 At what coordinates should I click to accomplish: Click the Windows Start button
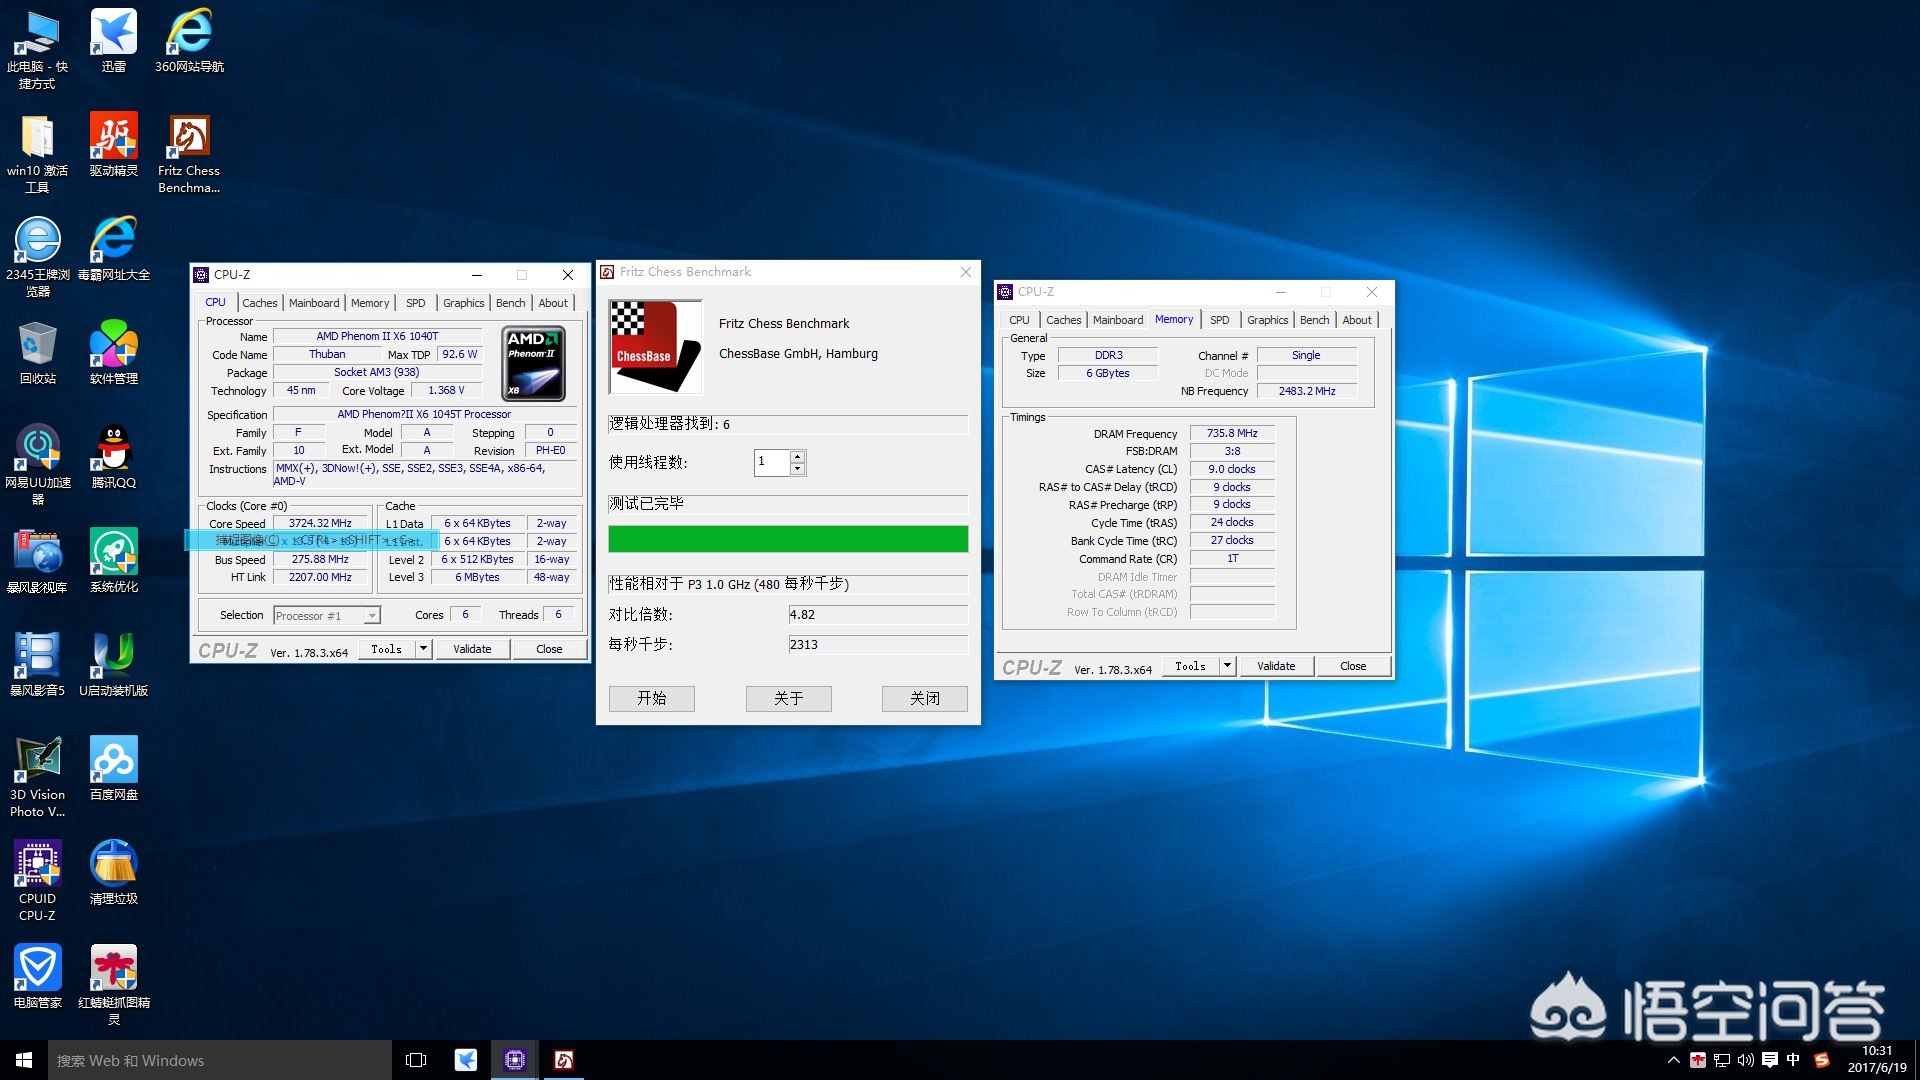[24, 1060]
